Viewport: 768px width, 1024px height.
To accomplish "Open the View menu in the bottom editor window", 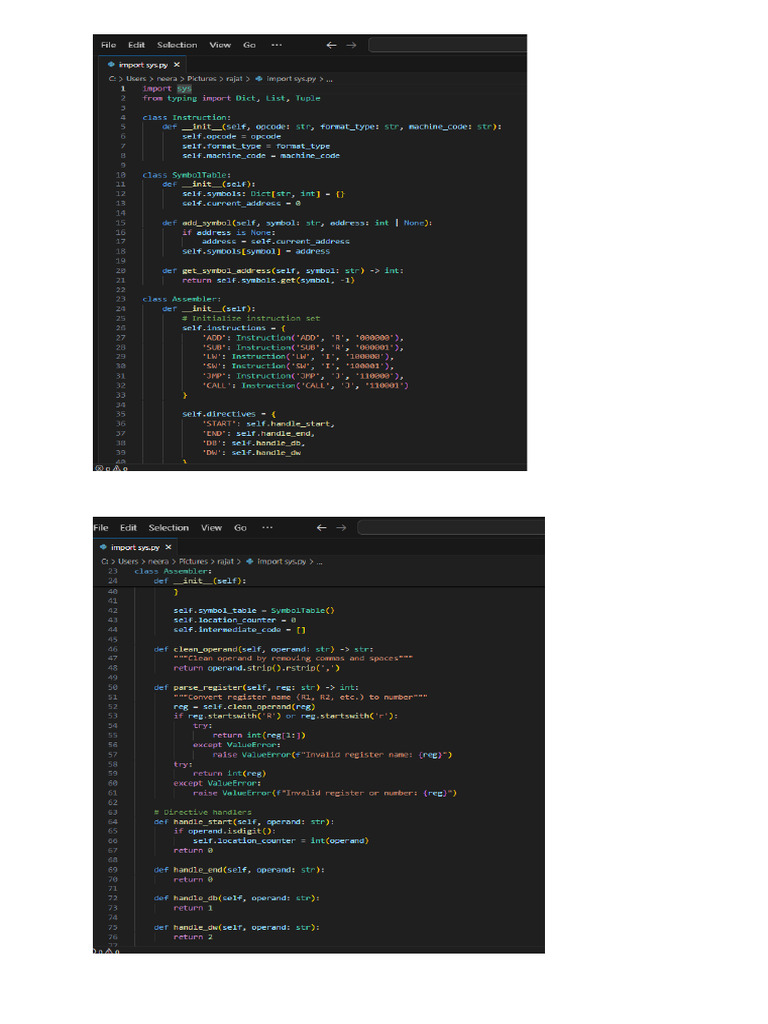I will point(211,528).
